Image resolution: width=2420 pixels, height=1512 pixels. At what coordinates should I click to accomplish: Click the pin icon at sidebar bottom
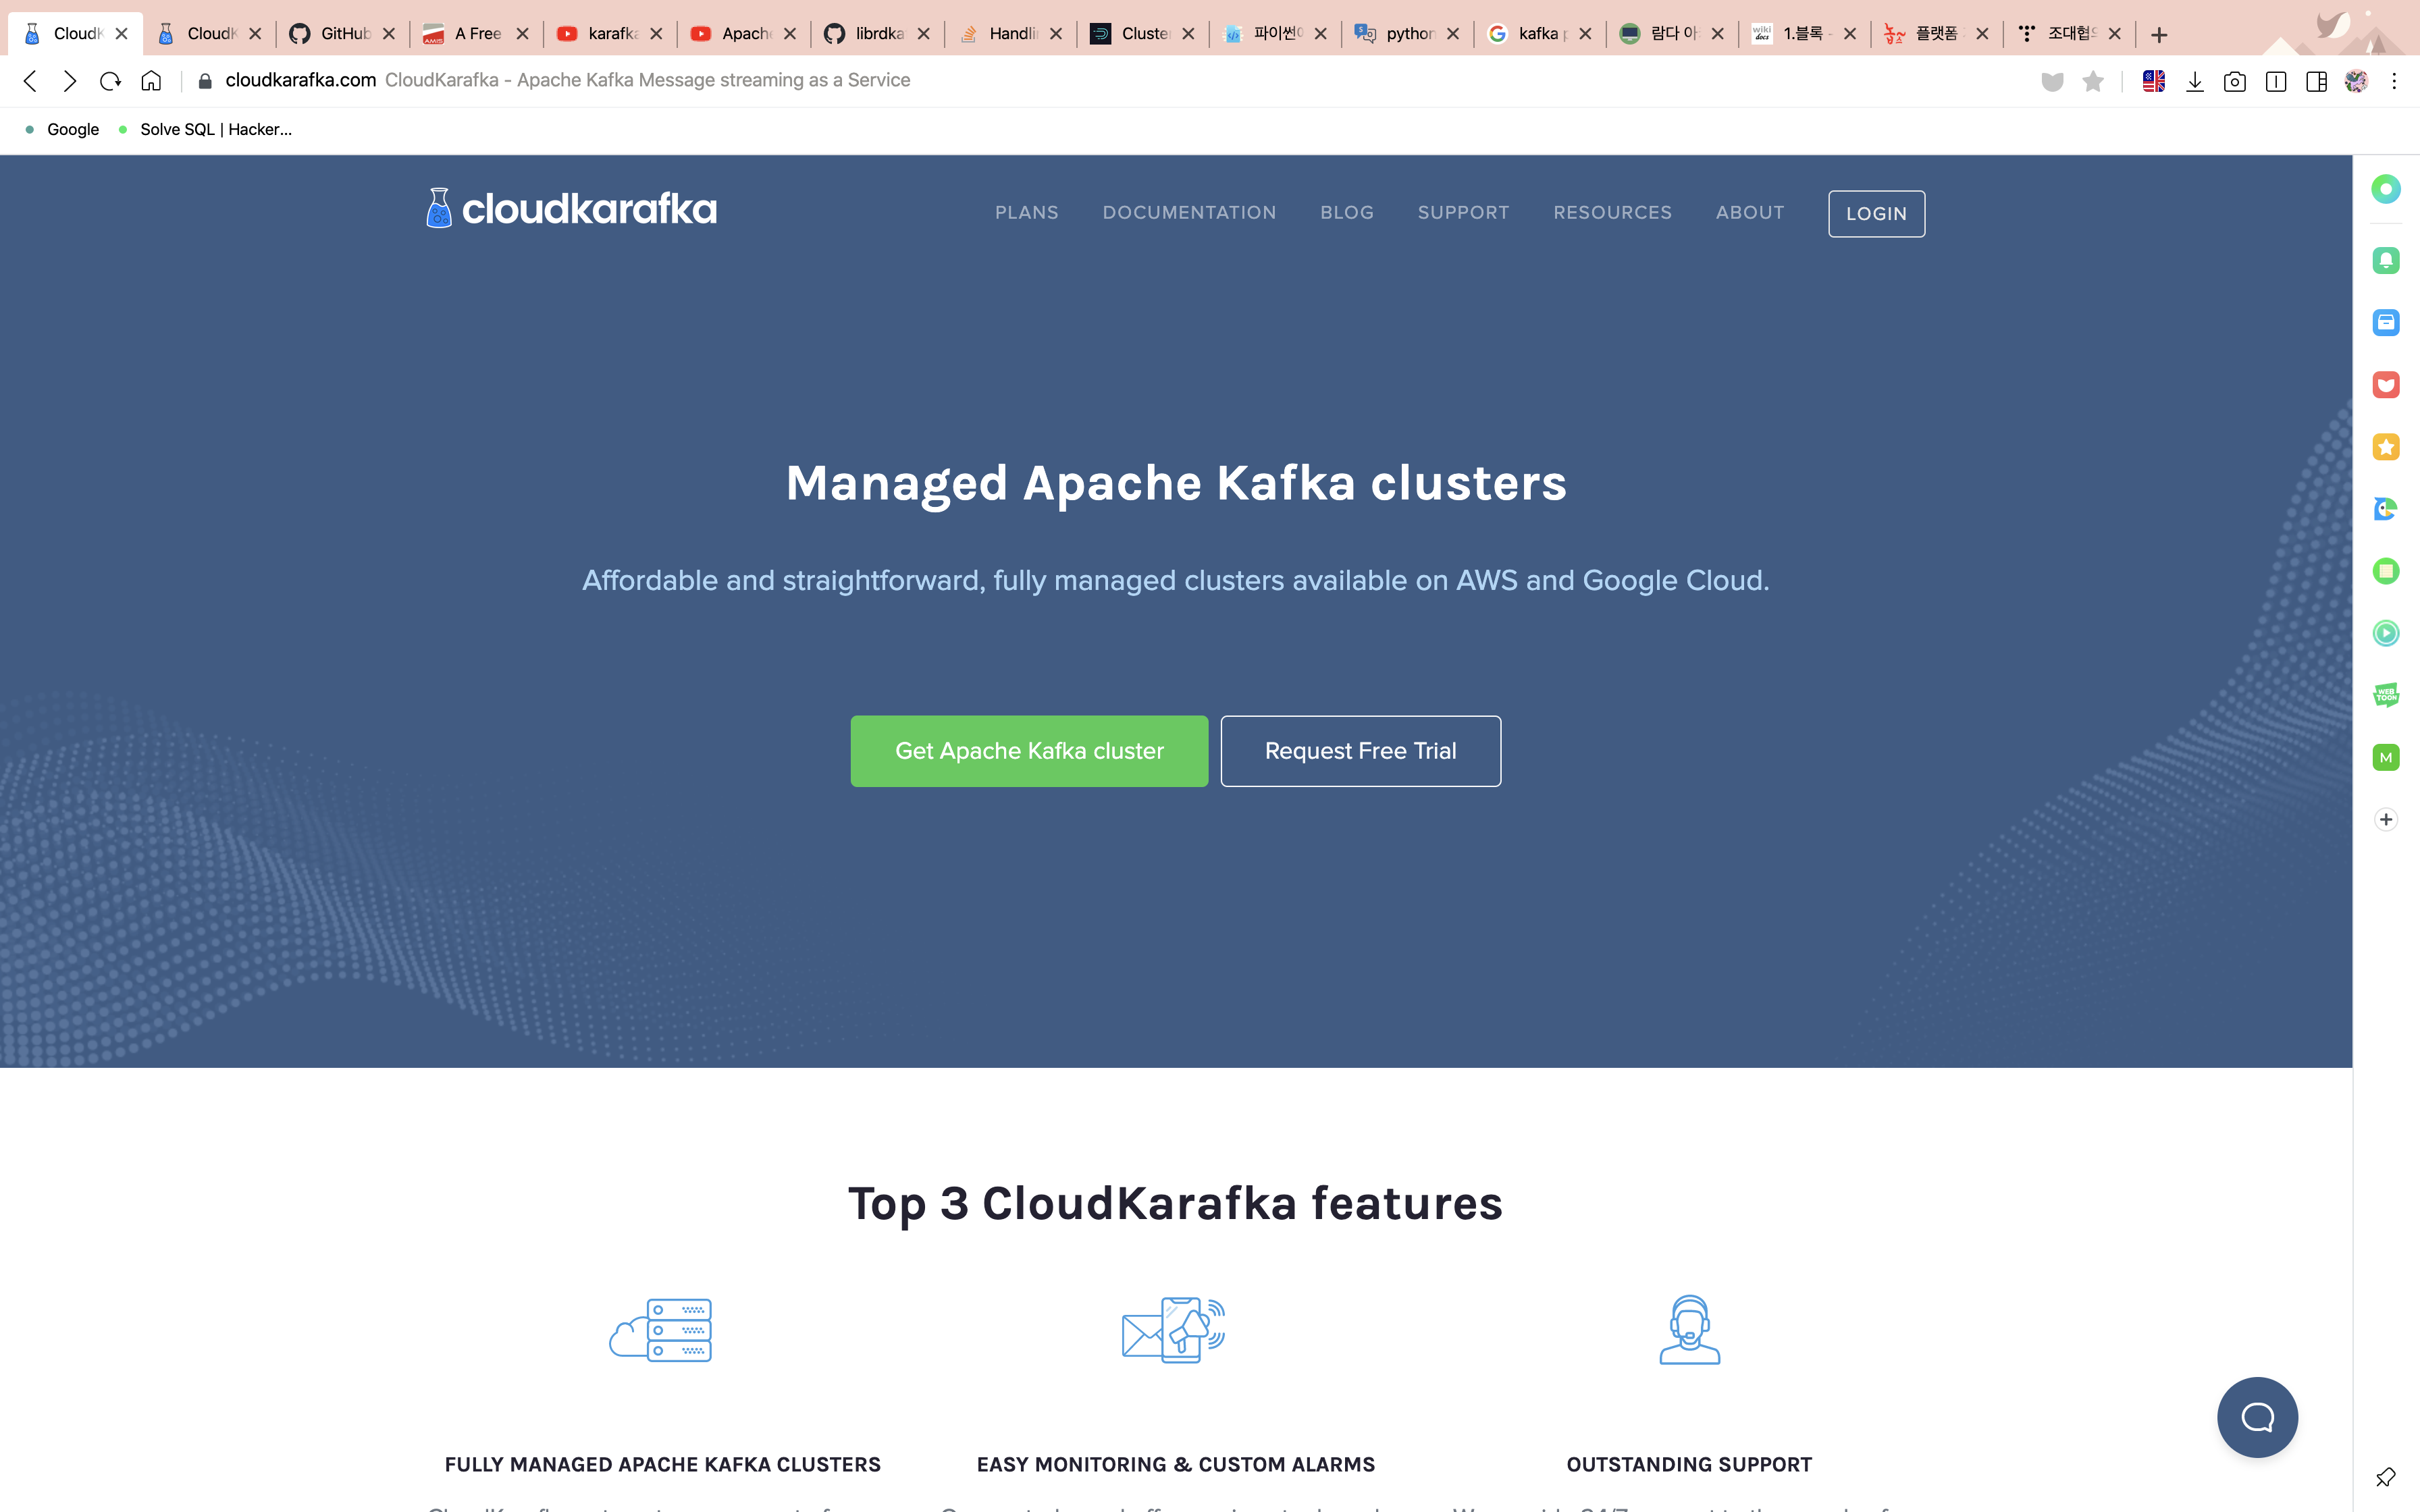click(2386, 1477)
